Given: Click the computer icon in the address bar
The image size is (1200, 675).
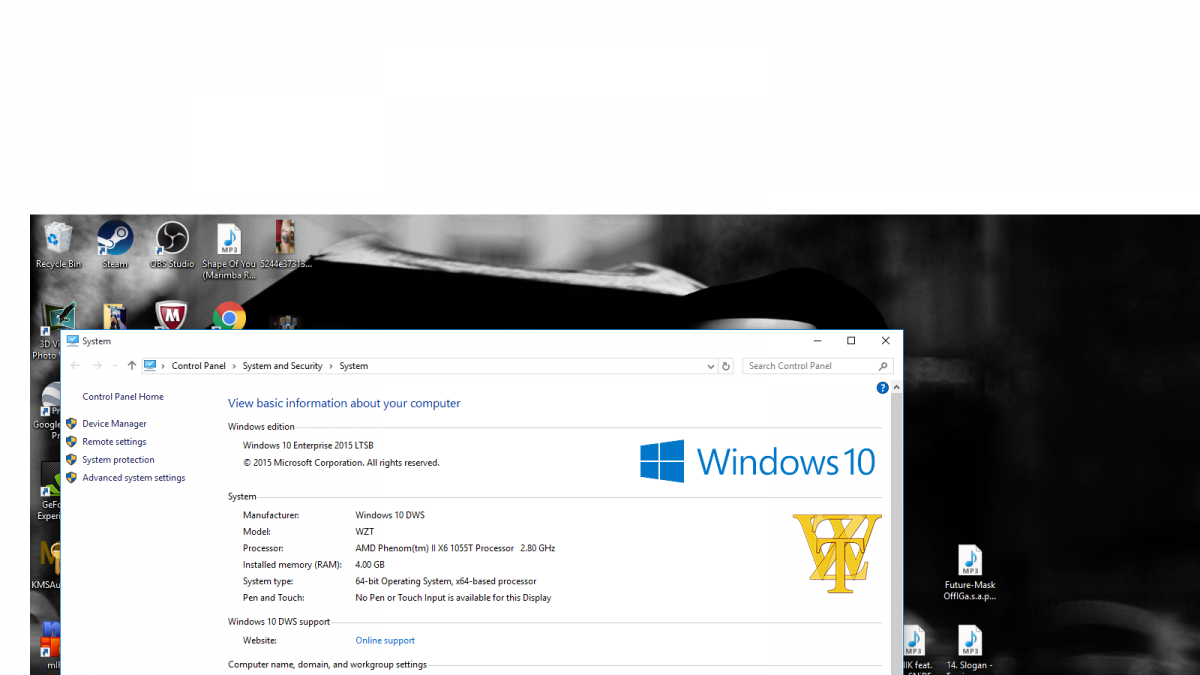Looking at the screenshot, I should point(150,366).
